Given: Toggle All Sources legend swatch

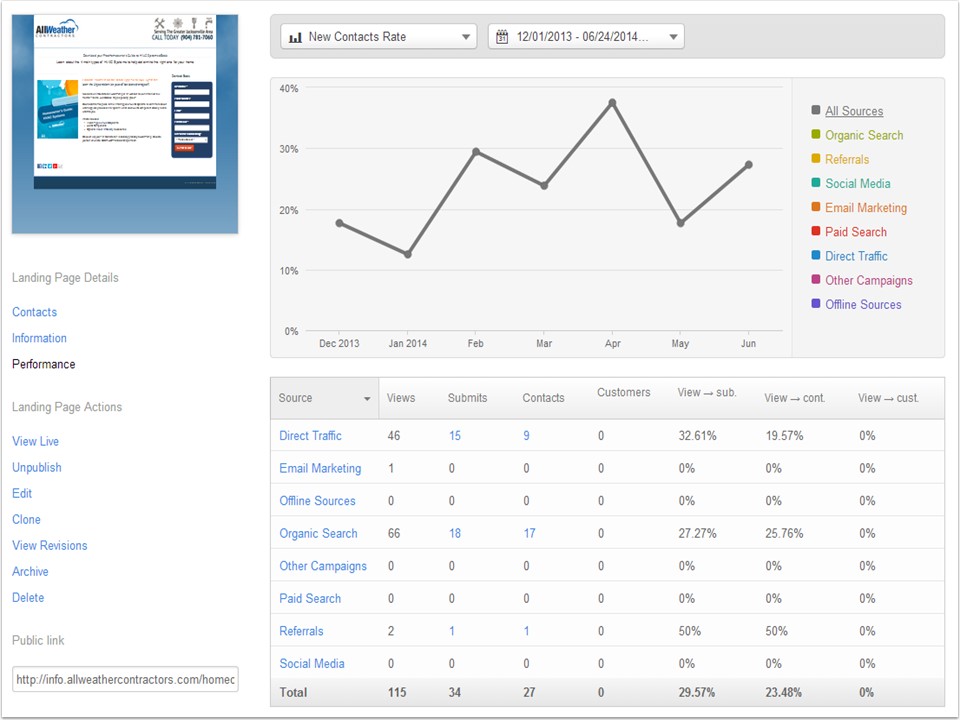Looking at the screenshot, I should pos(816,110).
